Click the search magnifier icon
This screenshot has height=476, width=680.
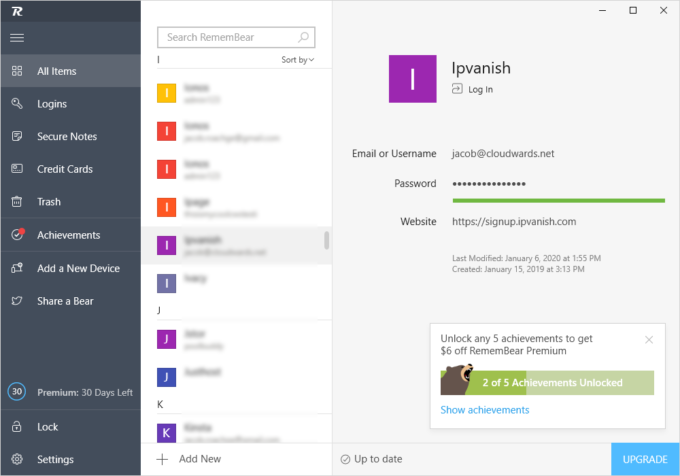point(304,37)
